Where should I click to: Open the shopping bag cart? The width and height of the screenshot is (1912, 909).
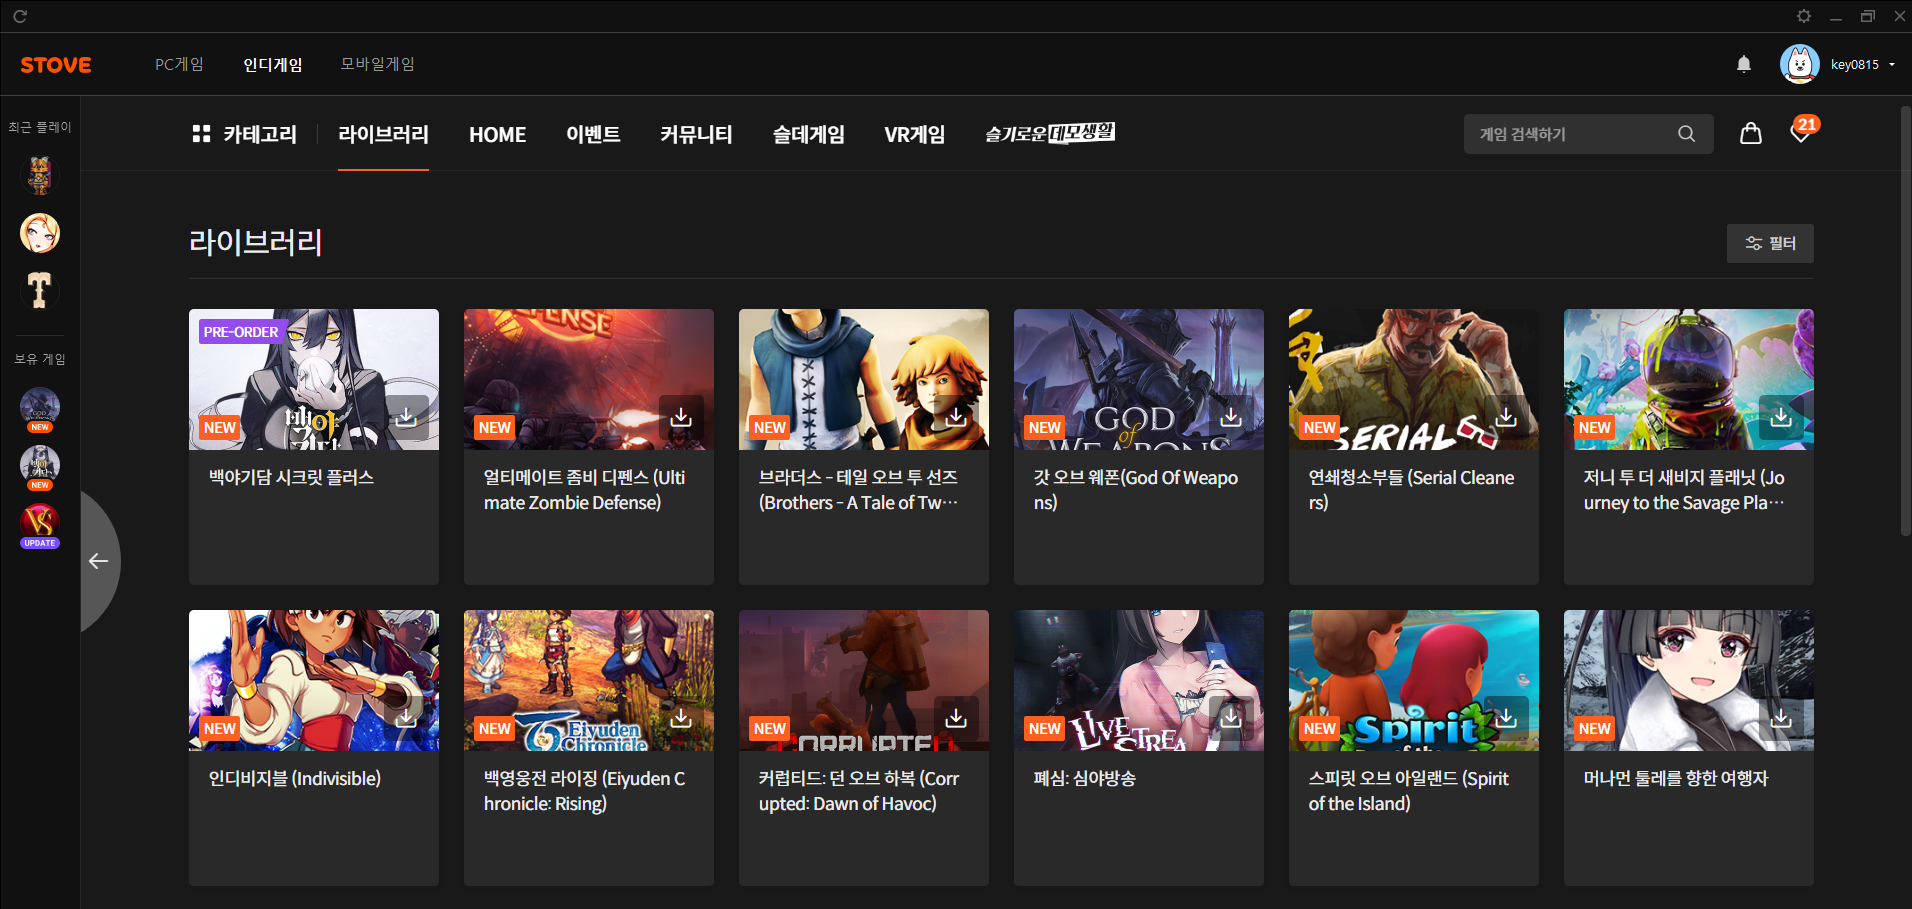pyautogui.click(x=1750, y=134)
